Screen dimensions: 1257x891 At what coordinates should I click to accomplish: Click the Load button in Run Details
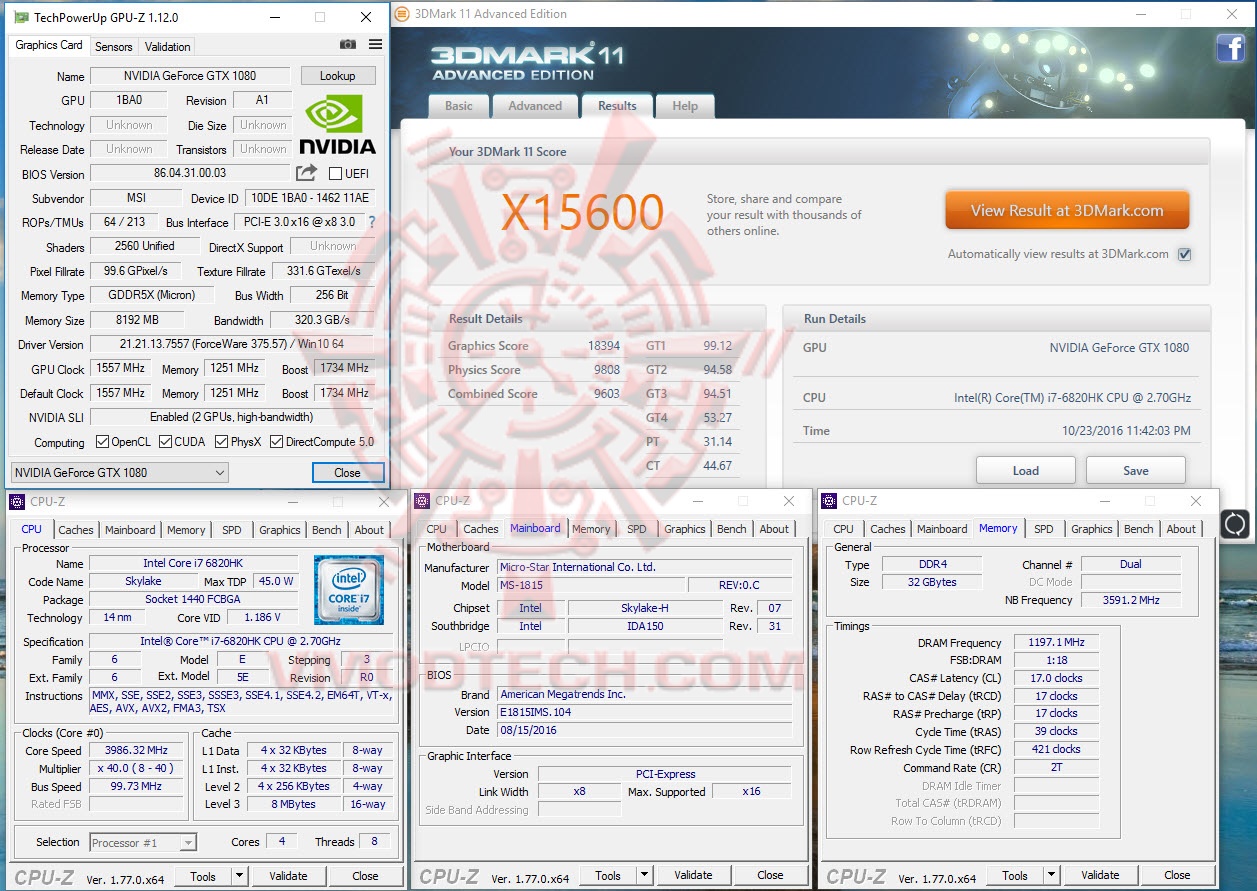[x=1025, y=470]
